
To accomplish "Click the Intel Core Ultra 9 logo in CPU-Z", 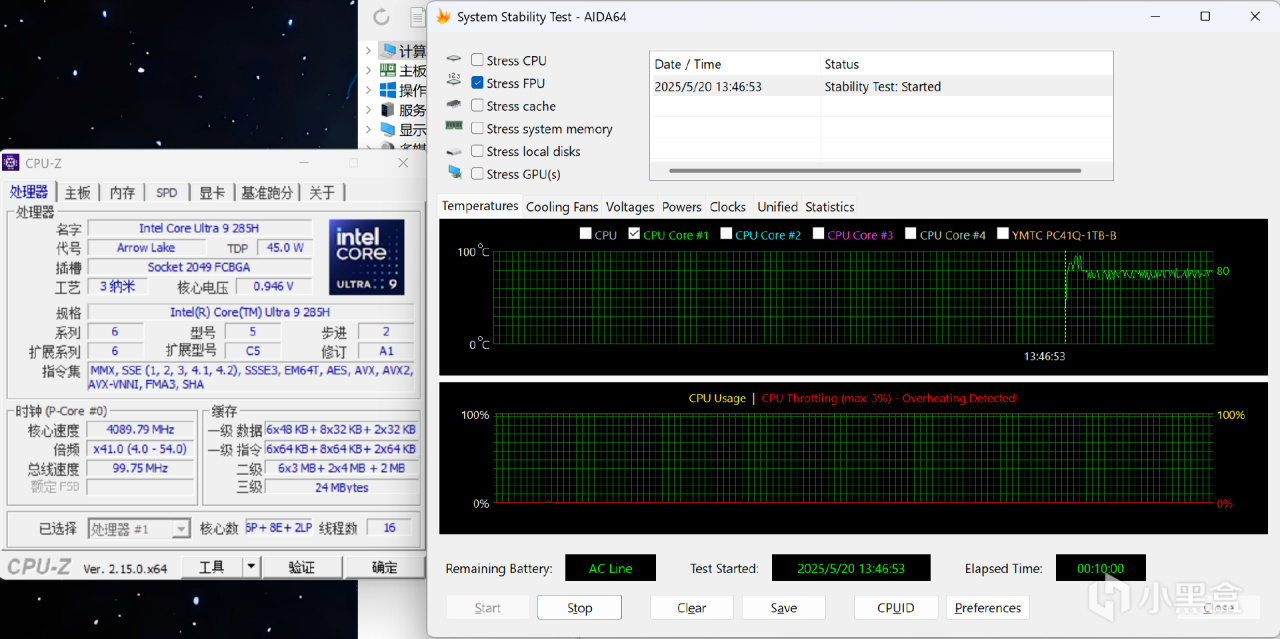I will 366,257.
